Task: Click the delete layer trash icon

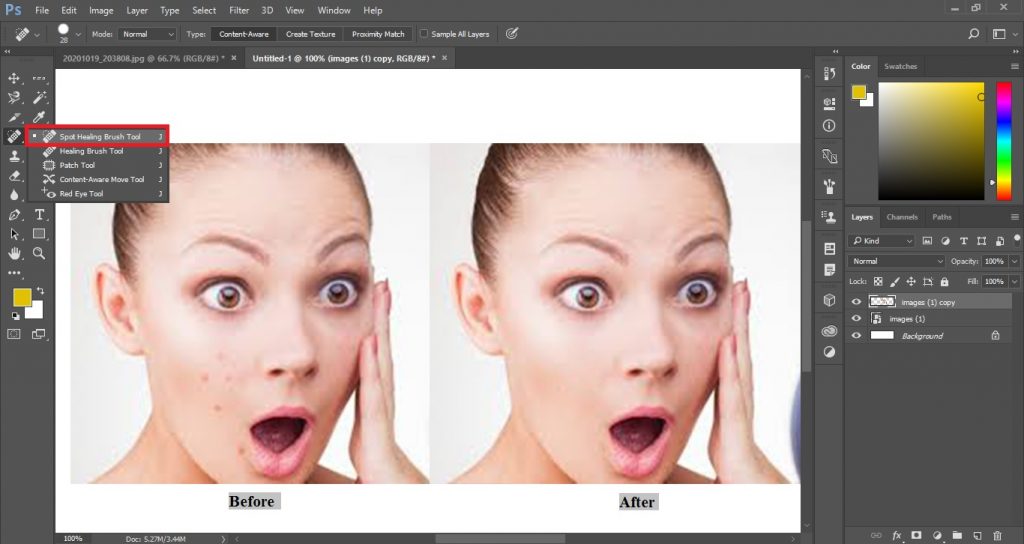Action: tap(997, 536)
